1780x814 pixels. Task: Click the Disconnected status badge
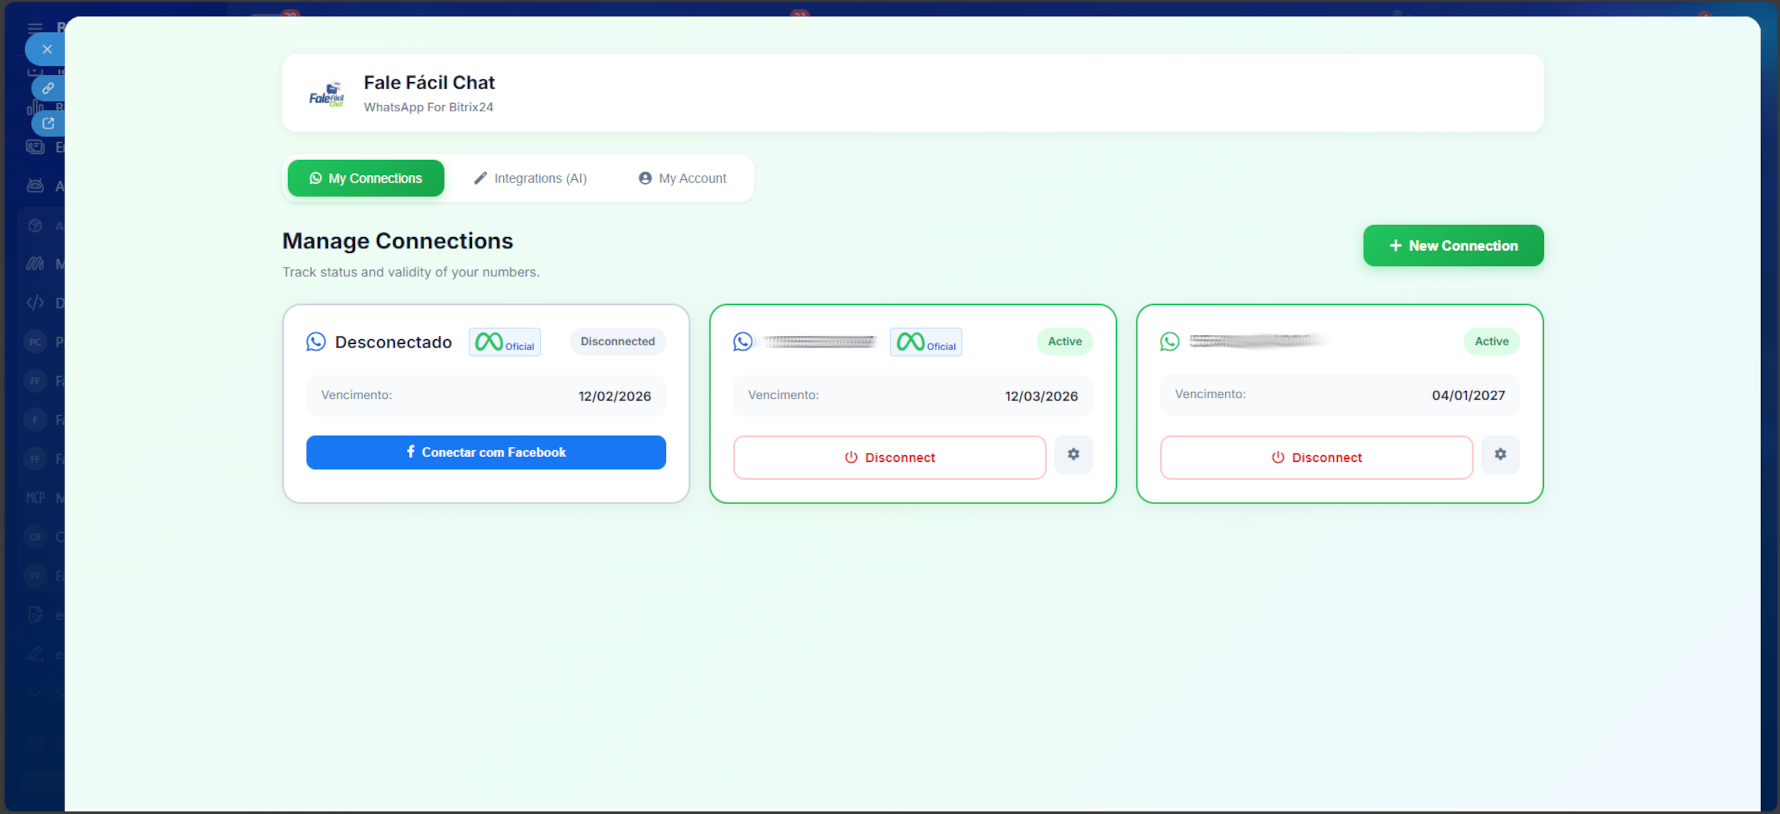[x=617, y=342]
